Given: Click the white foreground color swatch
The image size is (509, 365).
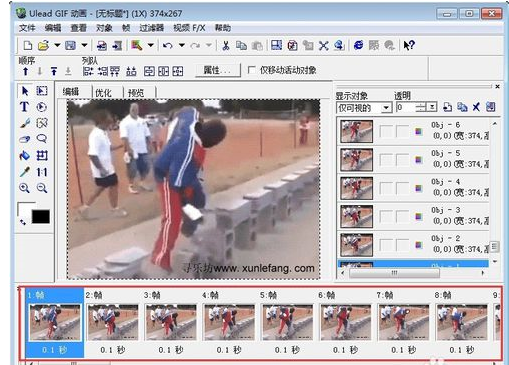Looking at the screenshot, I should (x=25, y=208).
